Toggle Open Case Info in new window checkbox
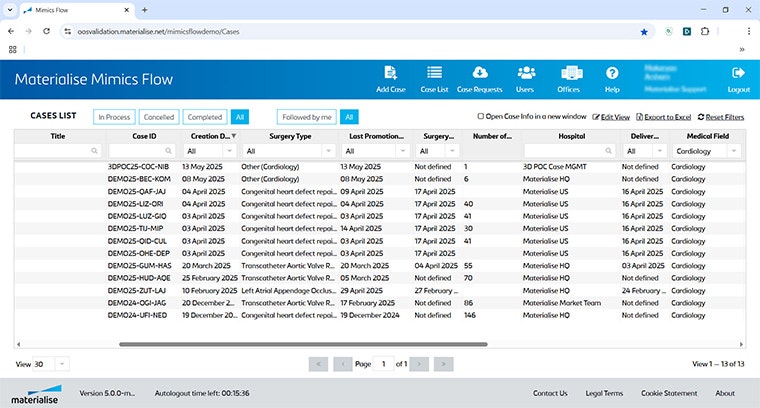Image resolution: width=760 pixels, height=408 pixels. point(481,116)
